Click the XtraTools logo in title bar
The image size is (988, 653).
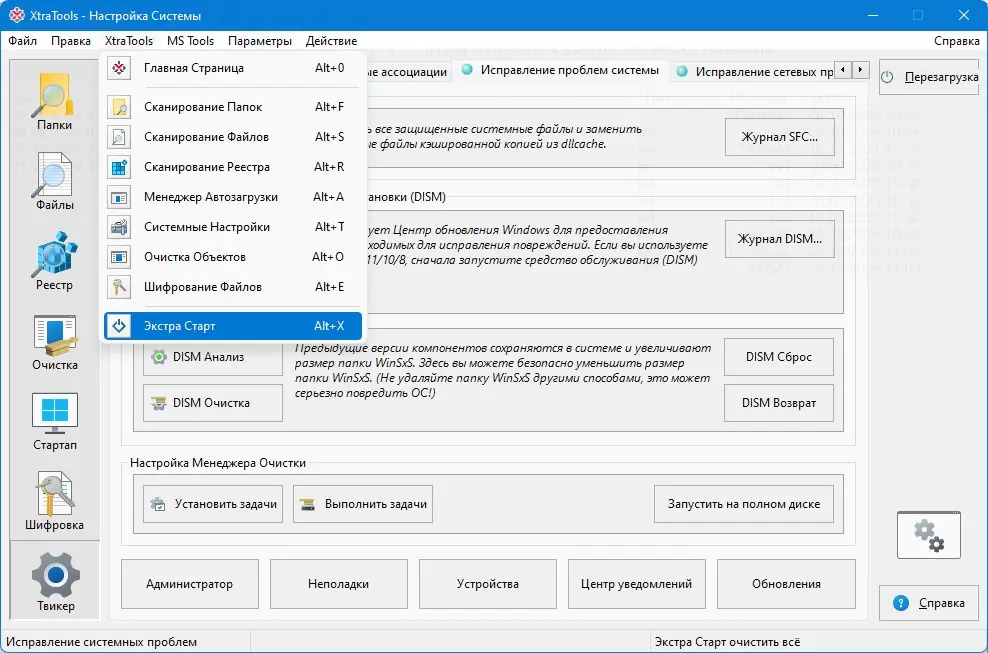[x=16, y=15]
